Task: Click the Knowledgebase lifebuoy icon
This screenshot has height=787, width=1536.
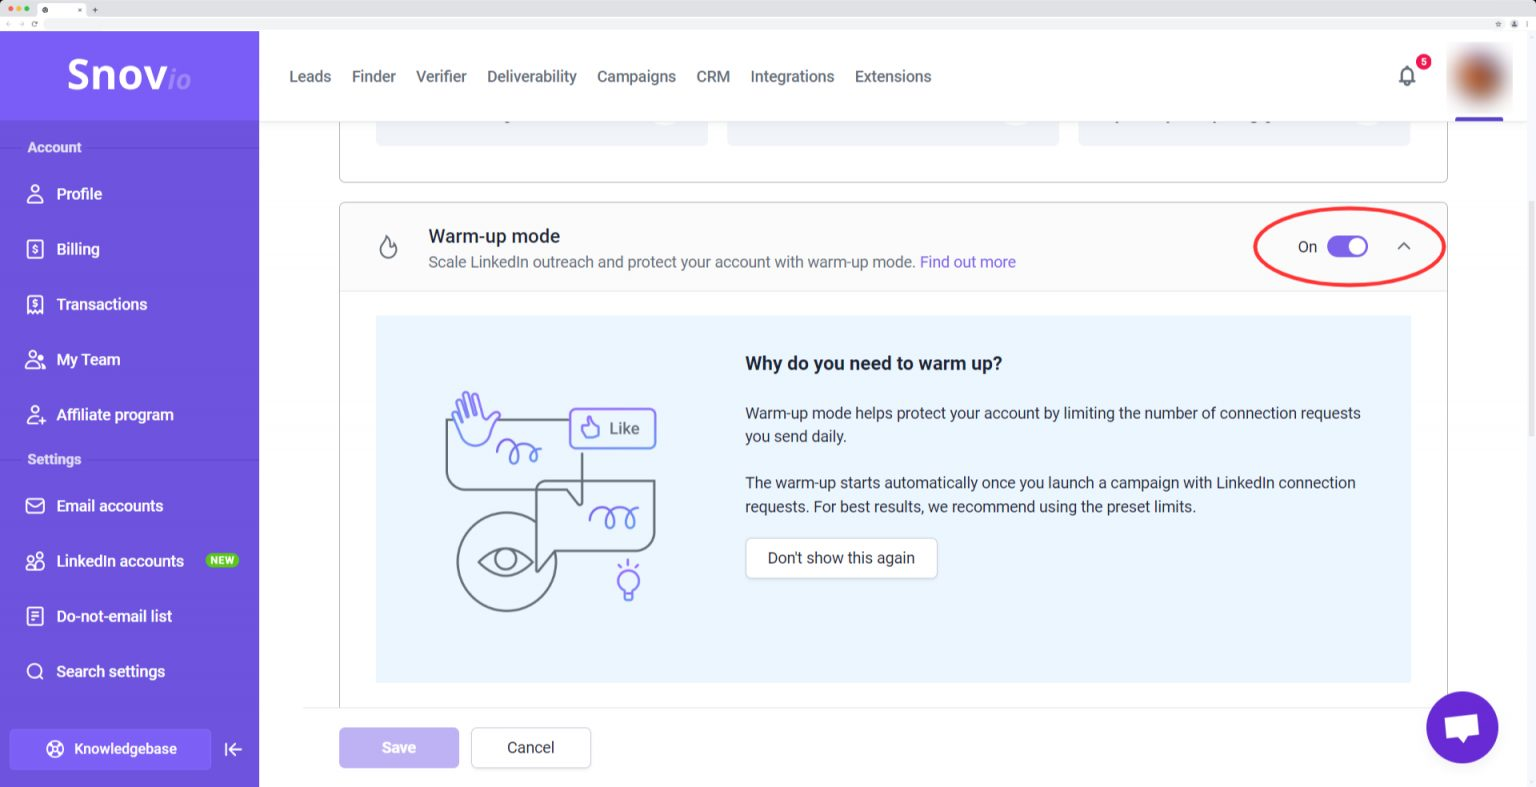Action: click(x=55, y=749)
